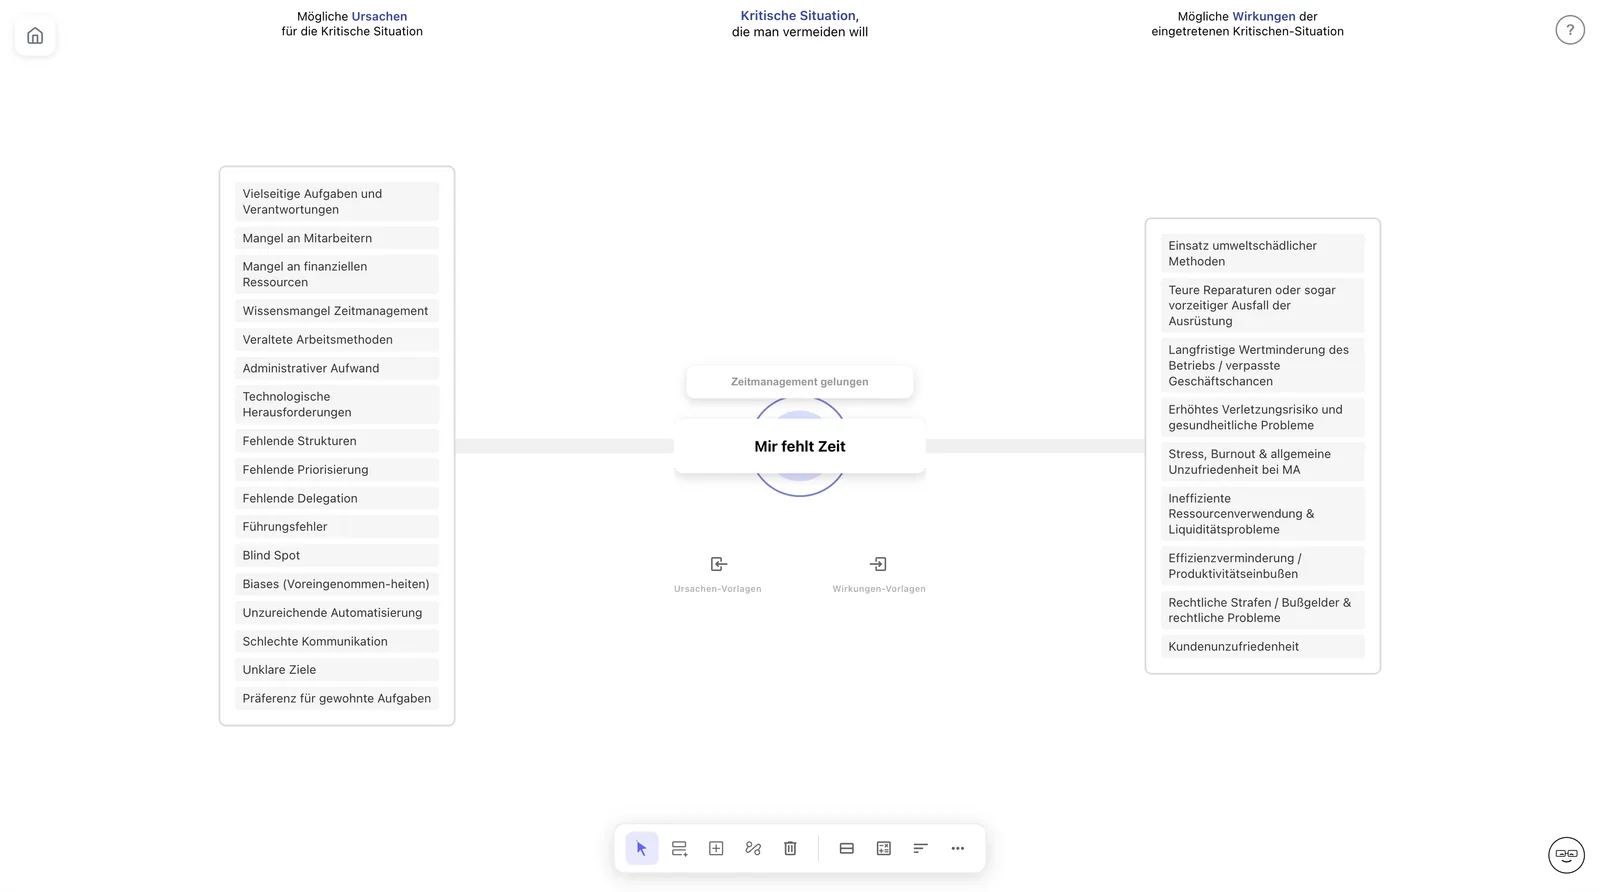
Task: Select 'Mangel an Mitarbeitern' cause
Action: point(337,238)
